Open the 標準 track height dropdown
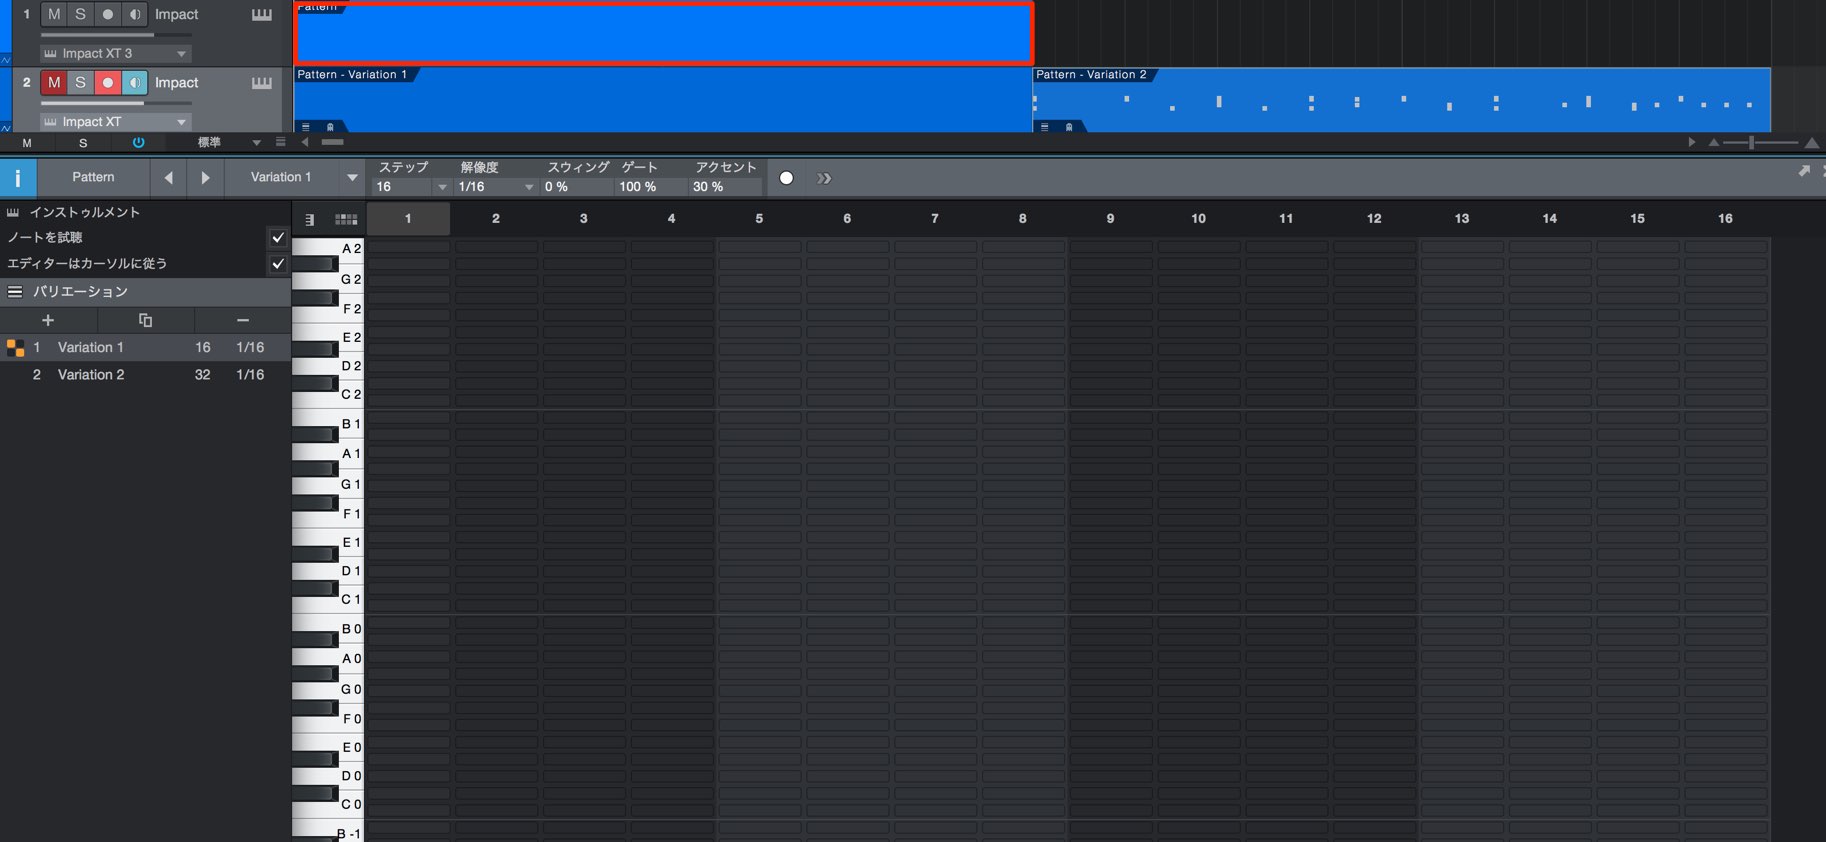The width and height of the screenshot is (1826, 842). [x=228, y=143]
